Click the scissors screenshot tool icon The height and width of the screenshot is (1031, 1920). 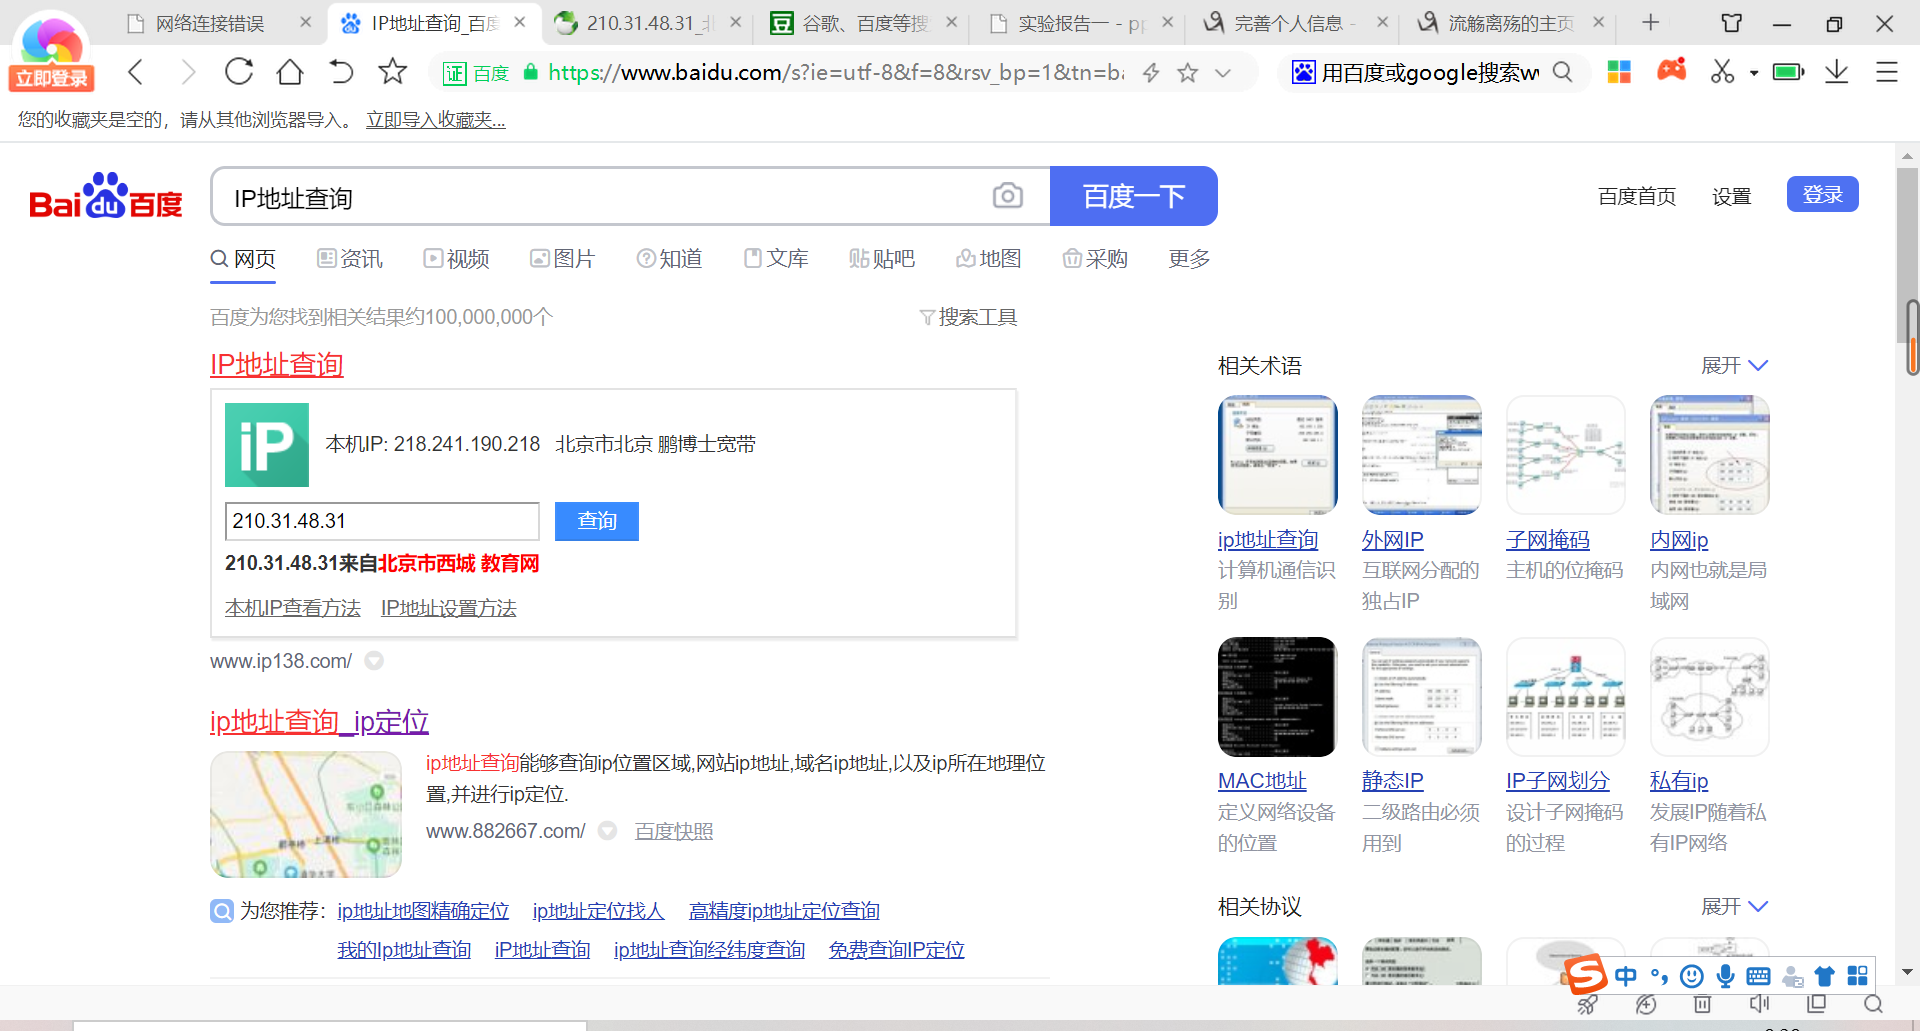click(1722, 72)
